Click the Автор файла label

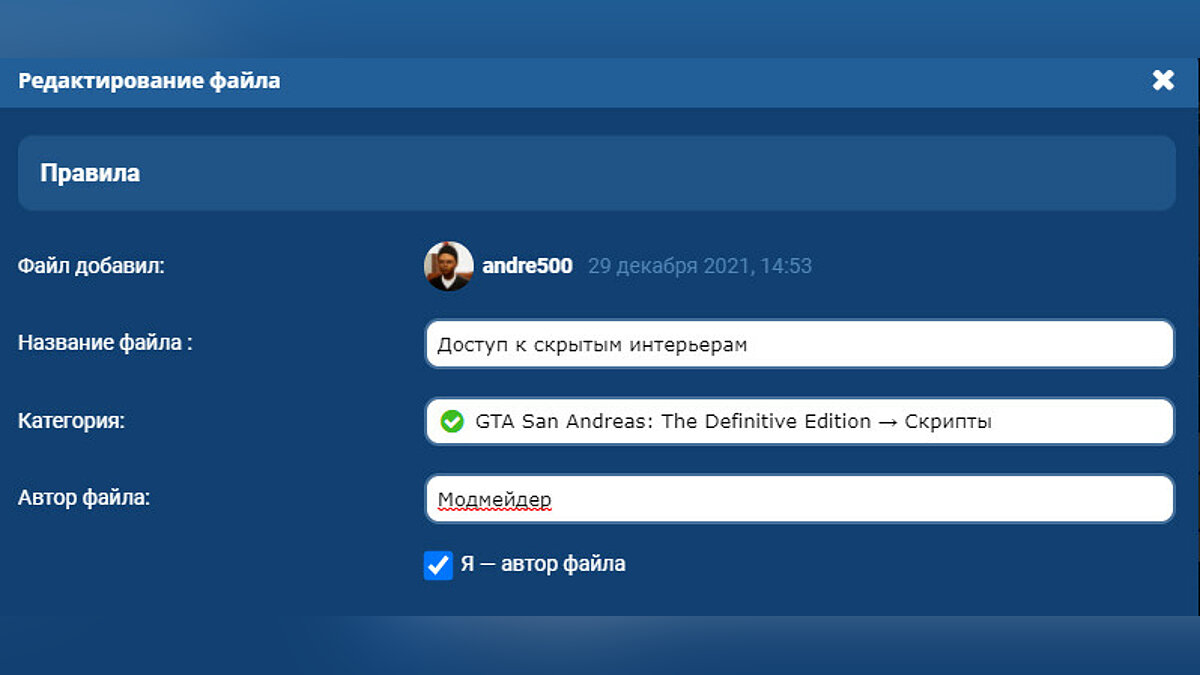click(84, 497)
